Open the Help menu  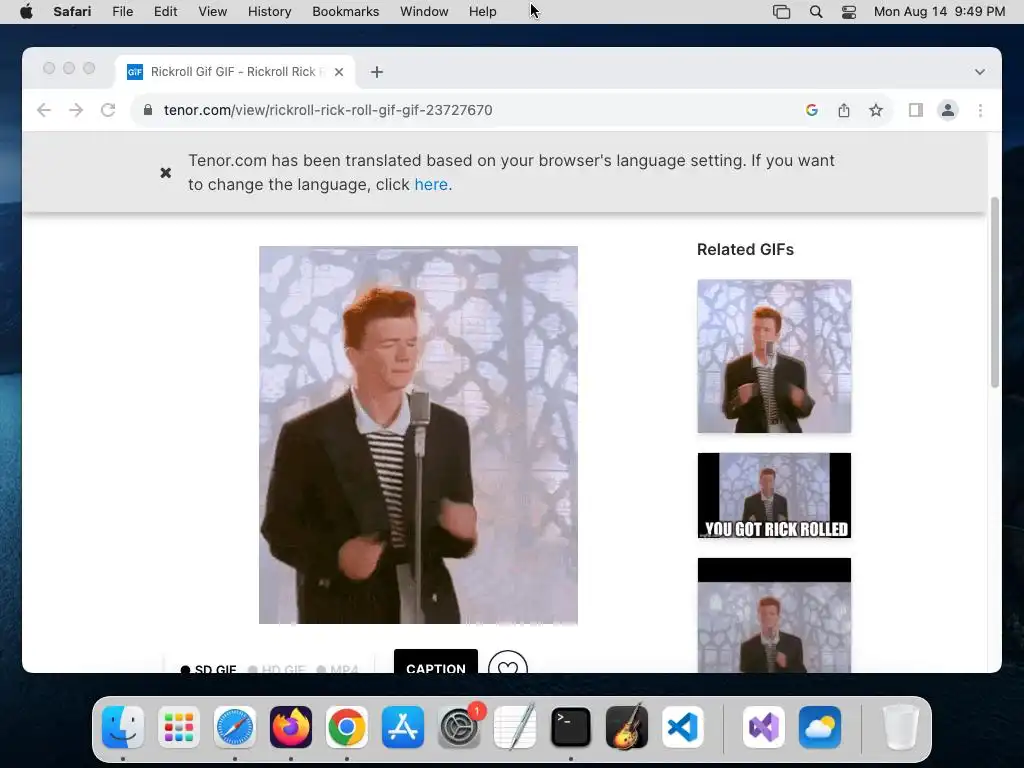pyautogui.click(x=483, y=12)
